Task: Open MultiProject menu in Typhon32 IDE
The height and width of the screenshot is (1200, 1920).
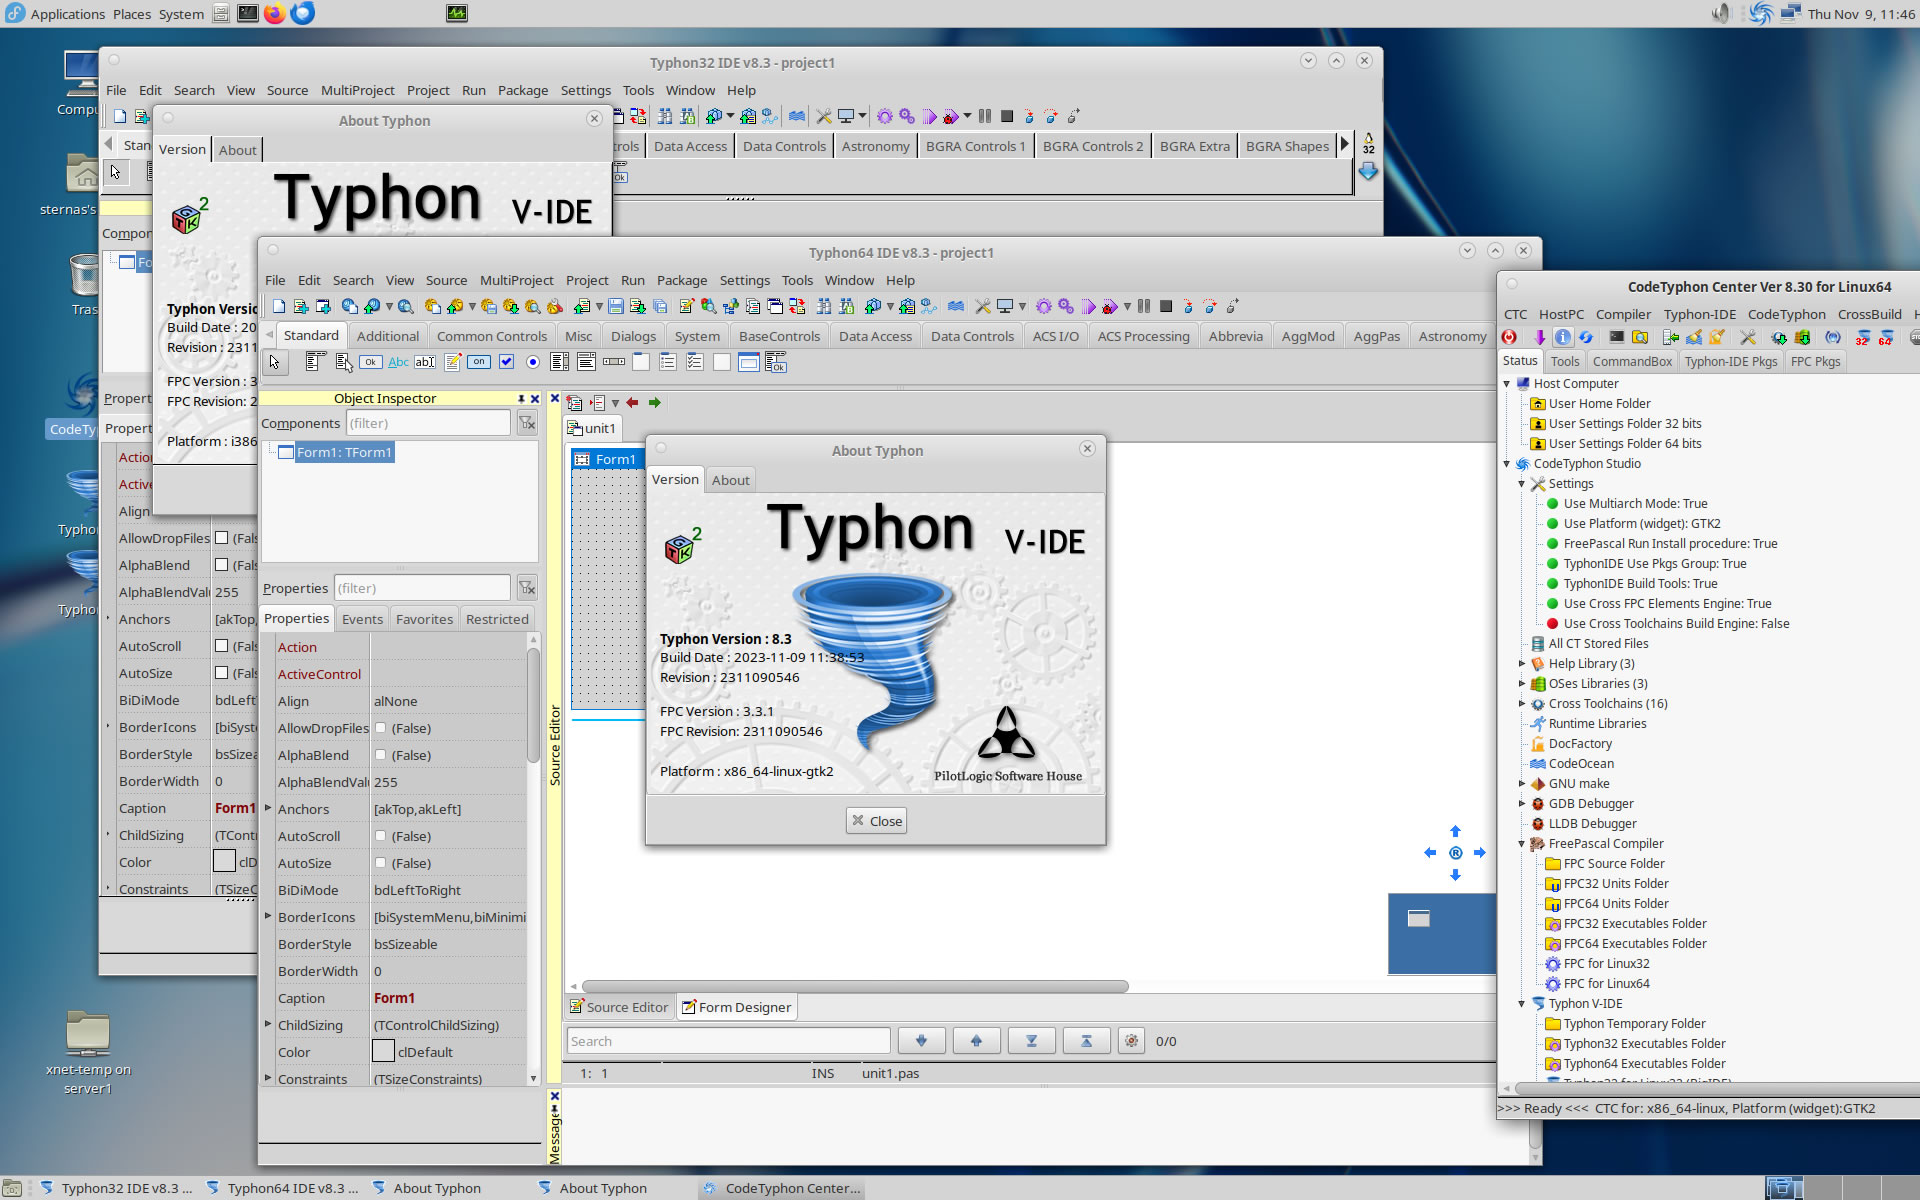Action: coord(357,90)
